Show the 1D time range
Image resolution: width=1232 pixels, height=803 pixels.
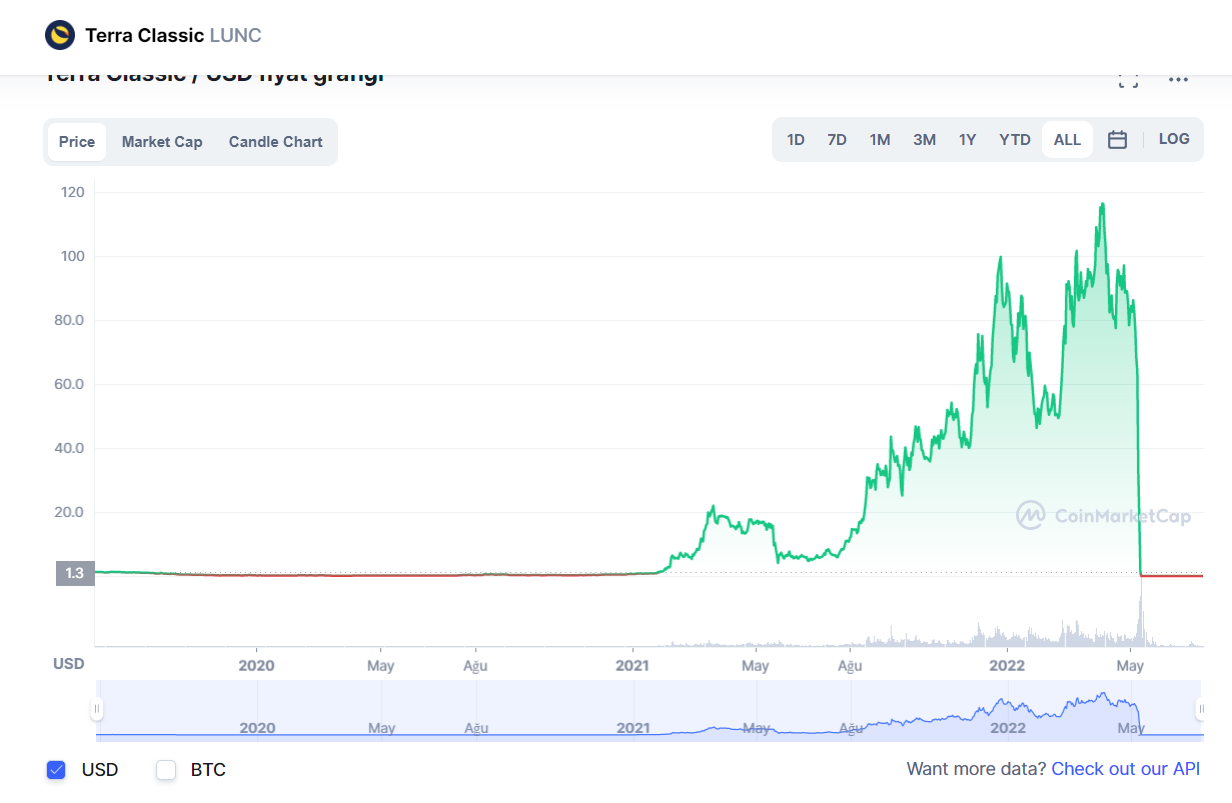pos(796,140)
